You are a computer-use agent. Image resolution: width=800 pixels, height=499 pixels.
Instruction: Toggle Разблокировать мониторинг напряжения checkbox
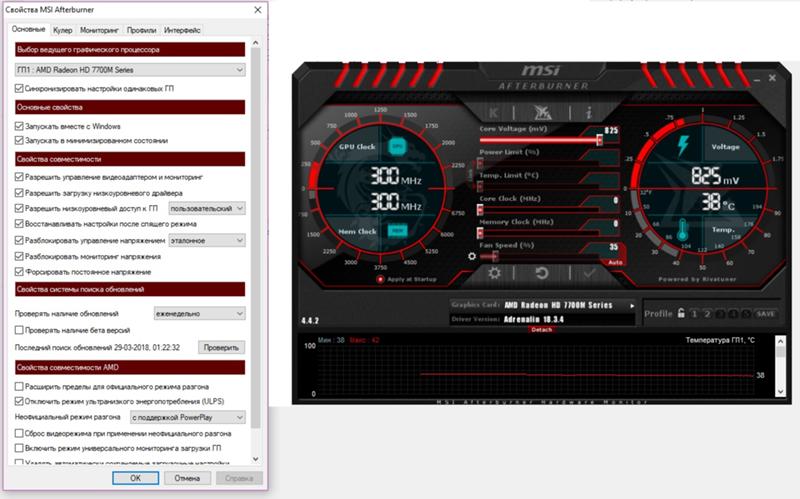pos(19,256)
